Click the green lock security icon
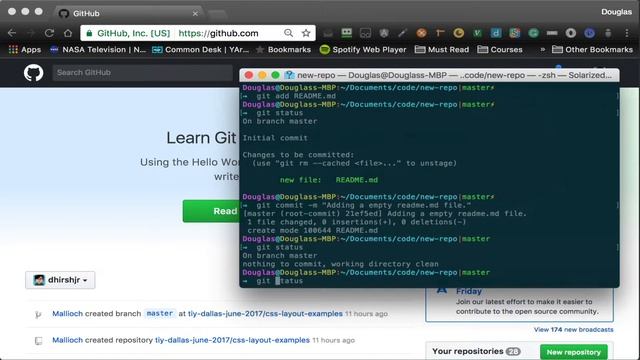 (89, 33)
